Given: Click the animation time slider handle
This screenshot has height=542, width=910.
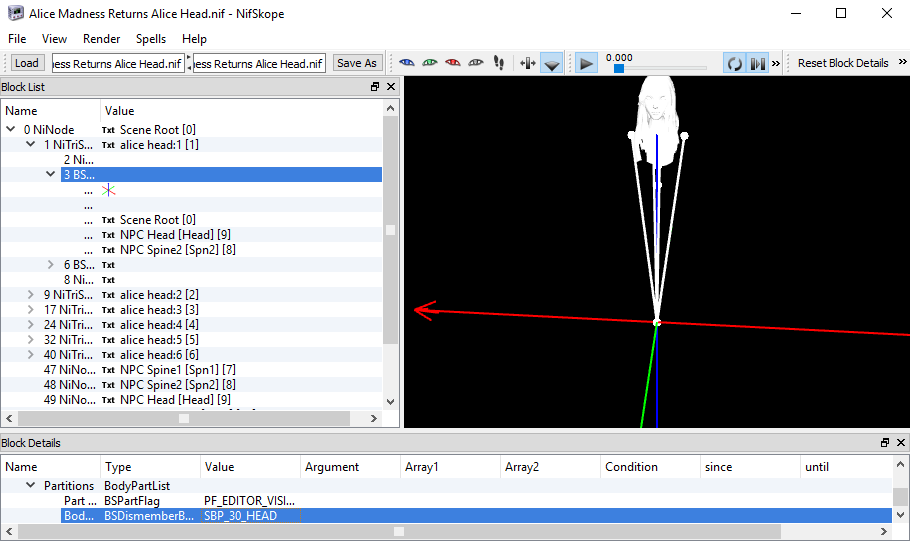Looking at the screenshot, I should point(619,68).
